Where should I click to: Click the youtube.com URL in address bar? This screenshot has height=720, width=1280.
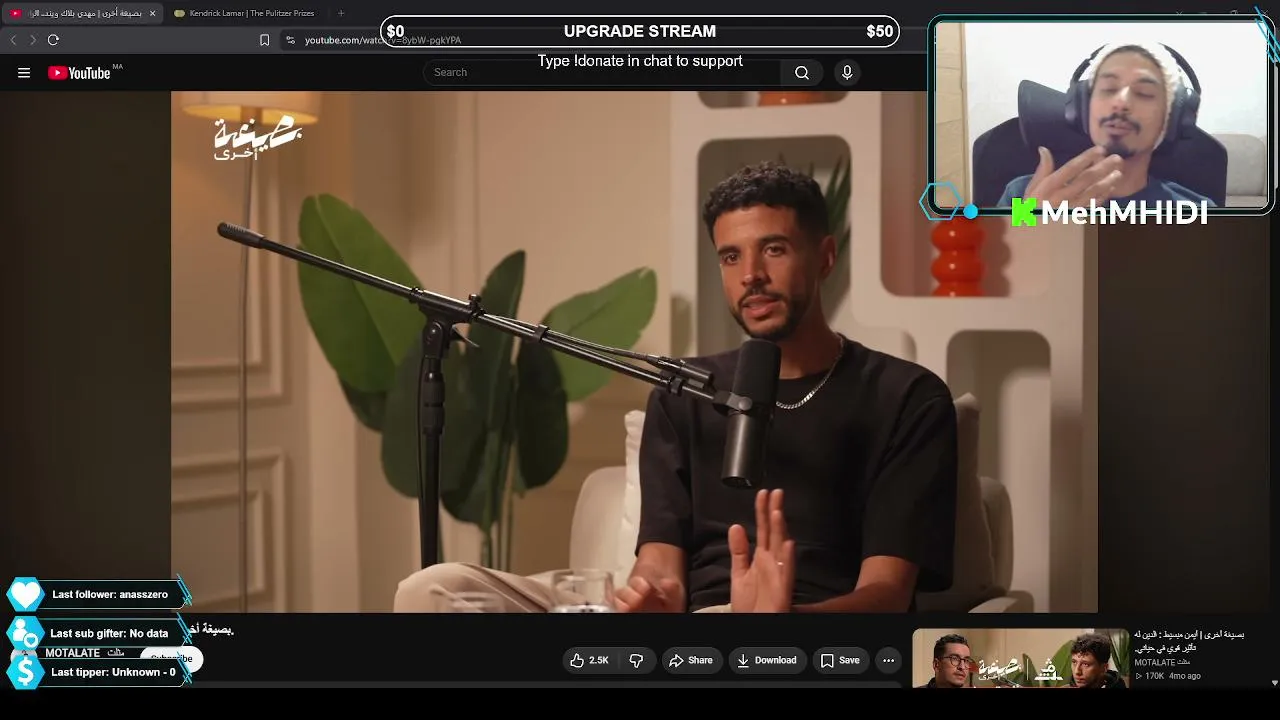[x=383, y=40]
